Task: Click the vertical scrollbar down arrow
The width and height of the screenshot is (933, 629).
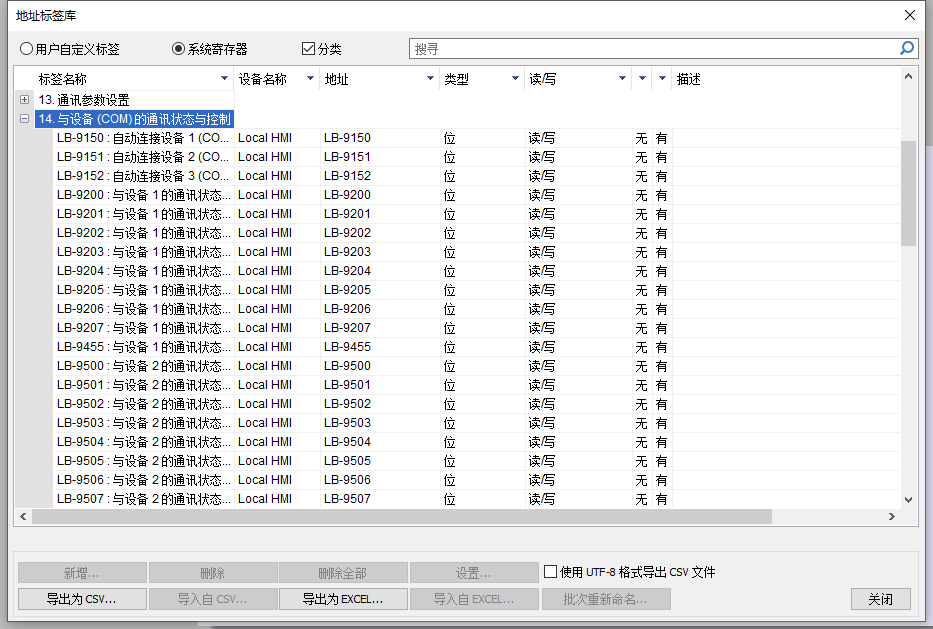Action: coord(908,499)
